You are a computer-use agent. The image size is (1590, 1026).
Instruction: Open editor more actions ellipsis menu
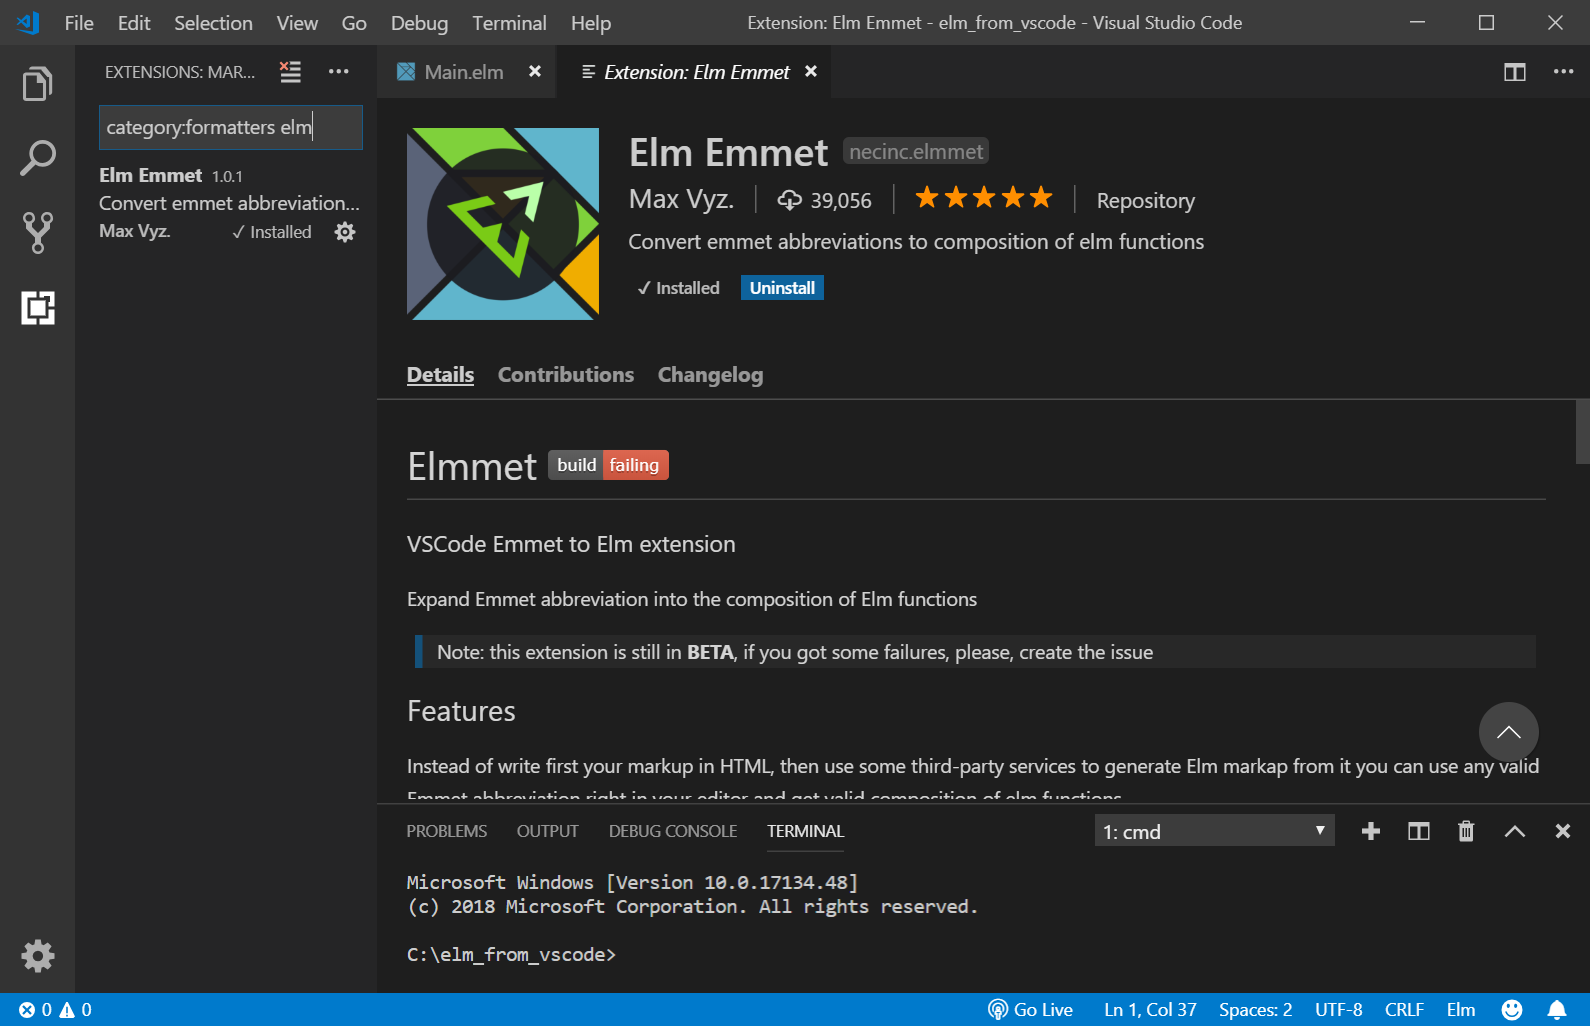[1563, 72]
